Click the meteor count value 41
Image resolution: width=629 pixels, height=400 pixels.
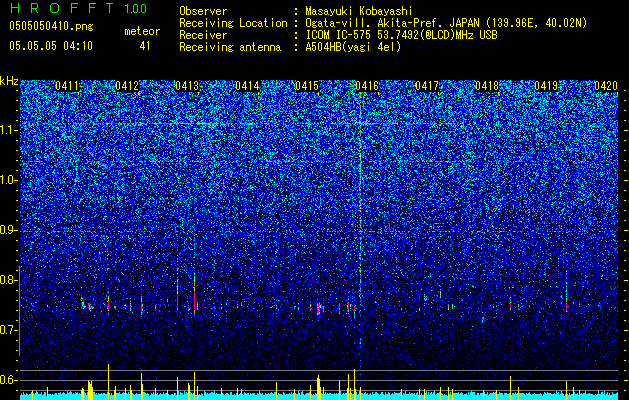tap(145, 46)
